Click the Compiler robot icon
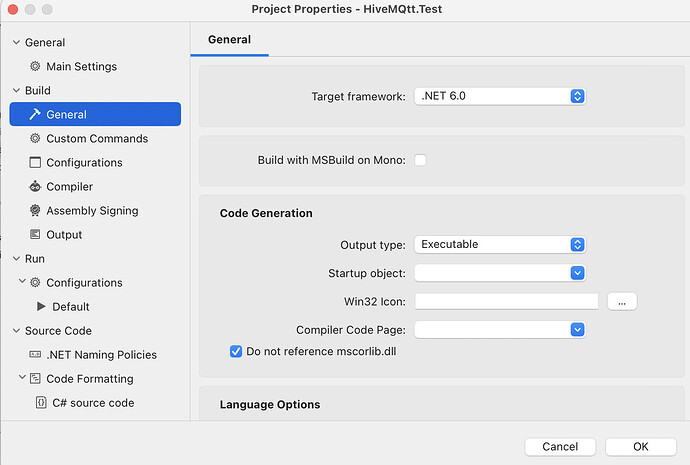The width and height of the screenshot is (690, 465). point(36,187)
